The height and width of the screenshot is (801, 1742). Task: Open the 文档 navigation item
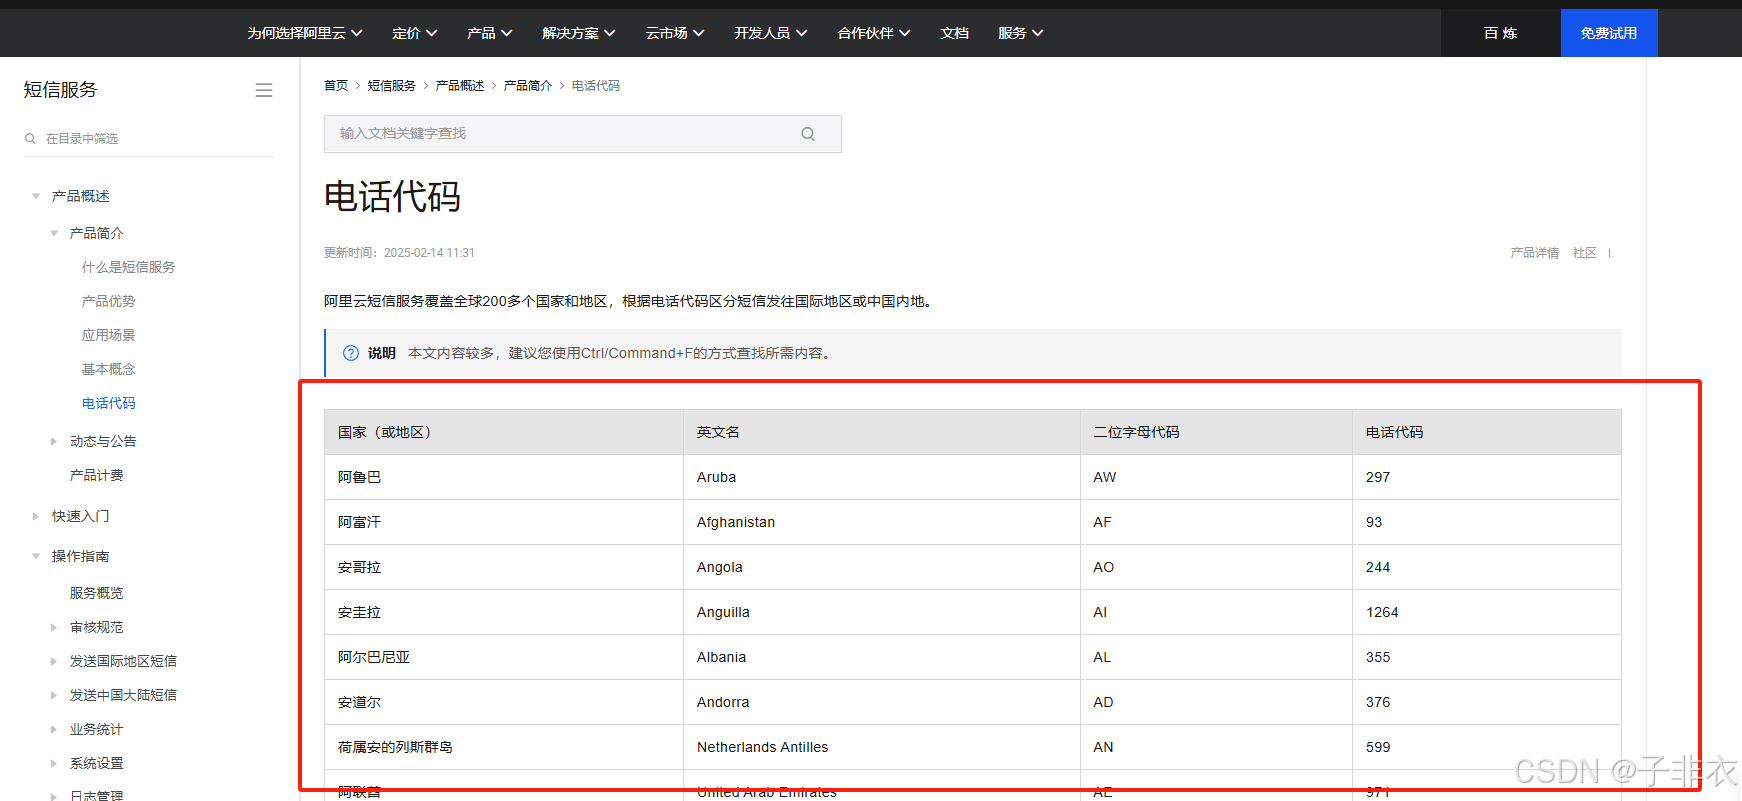point(954,33)
